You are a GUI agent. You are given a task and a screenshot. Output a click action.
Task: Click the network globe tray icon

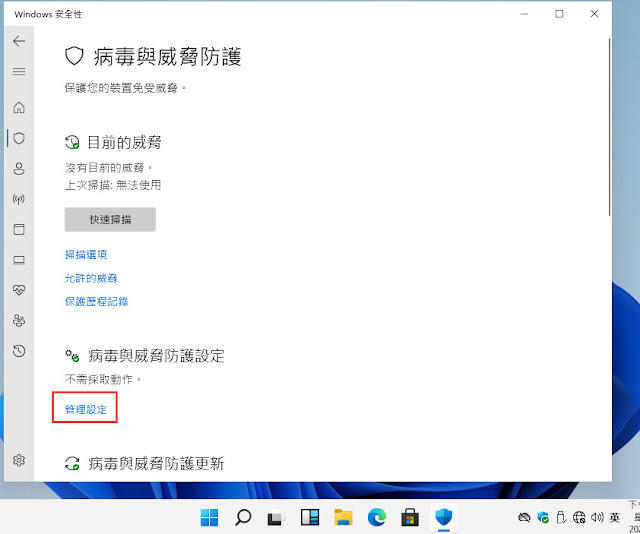579,518
